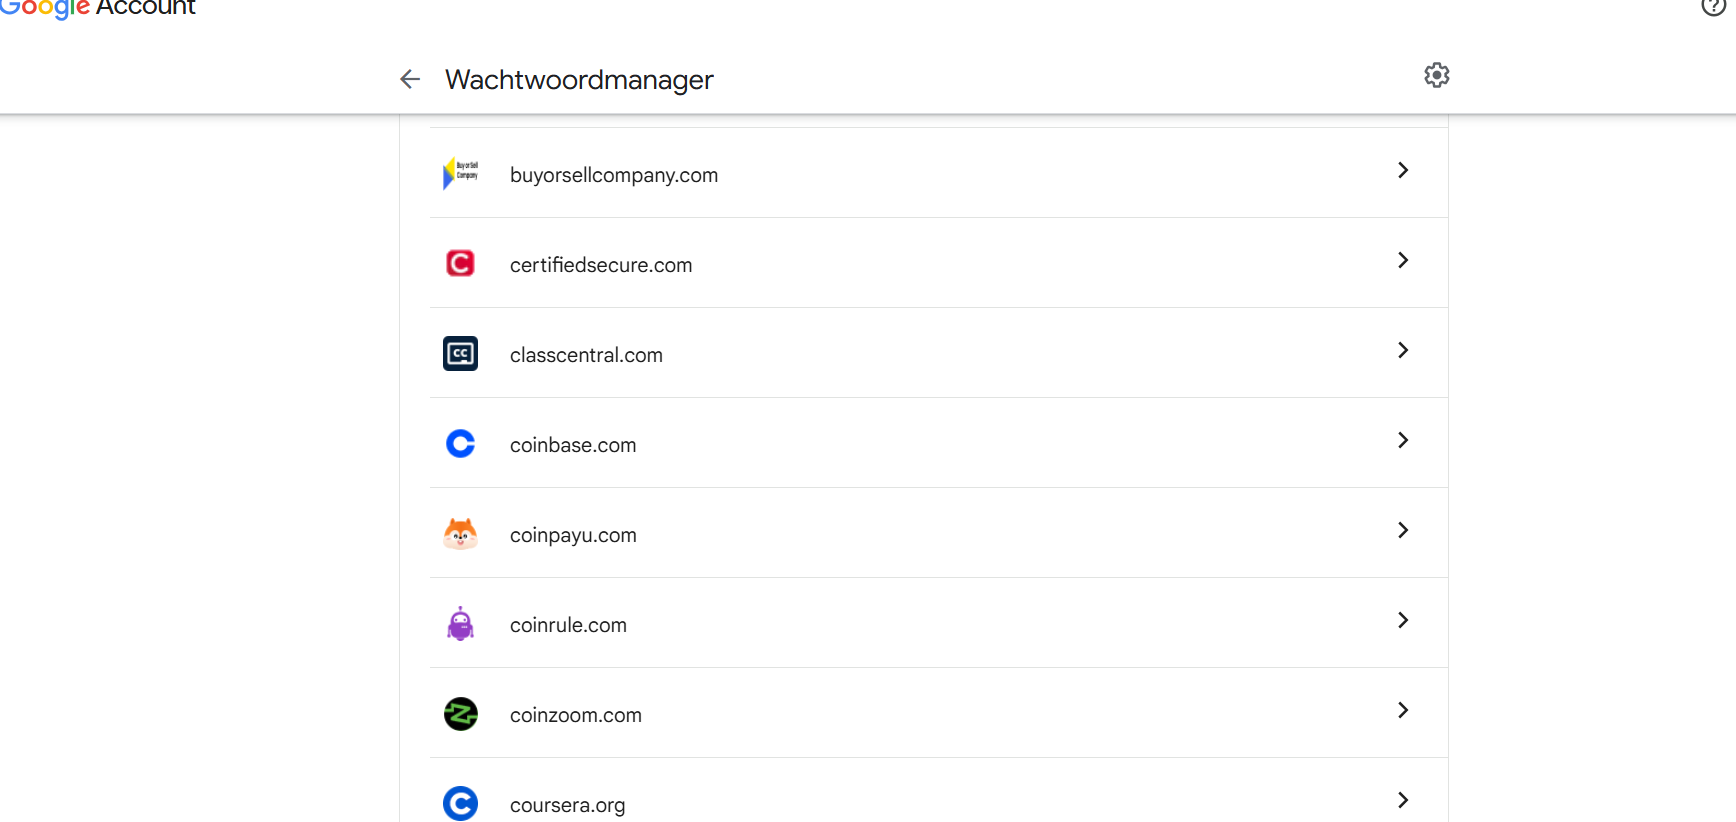Click the purple coinrule.com robot icon
1736x822 pixels.
pos(460,624)
